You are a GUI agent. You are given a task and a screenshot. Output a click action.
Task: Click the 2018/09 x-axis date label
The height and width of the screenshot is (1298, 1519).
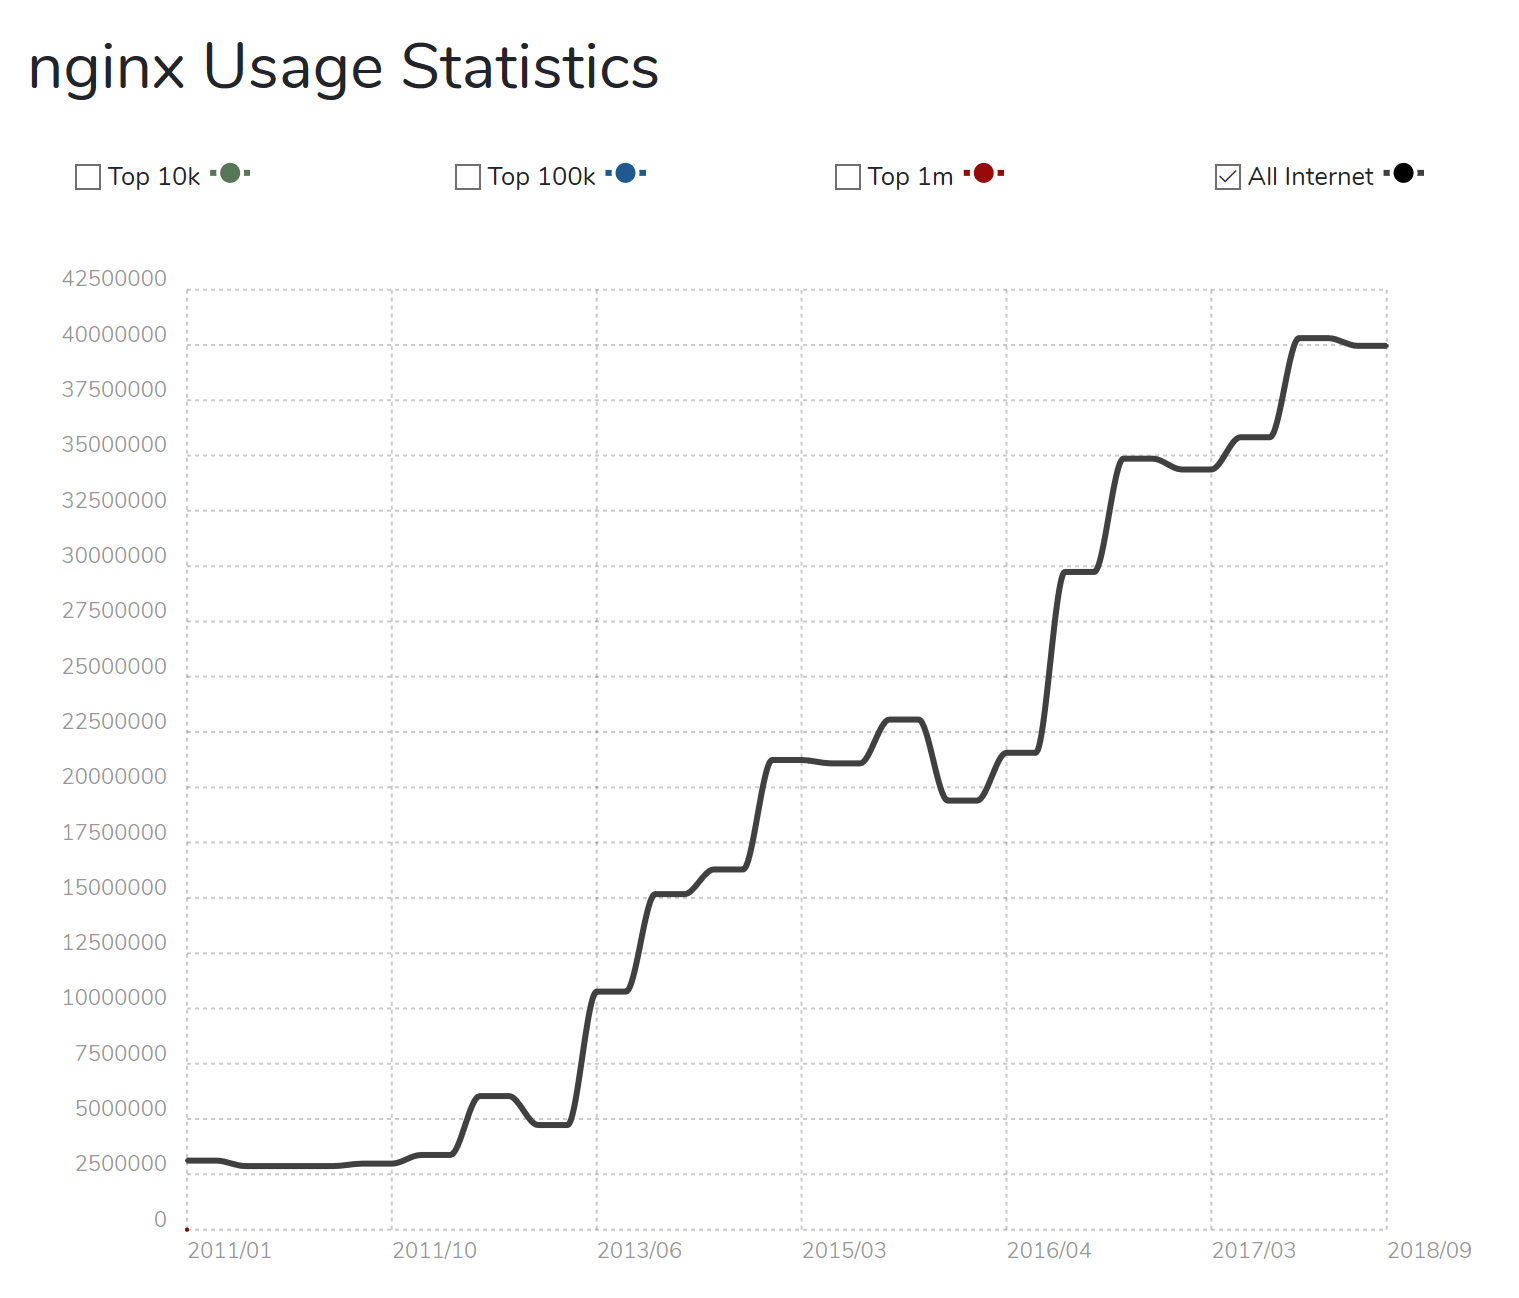pos(1429,1251)
